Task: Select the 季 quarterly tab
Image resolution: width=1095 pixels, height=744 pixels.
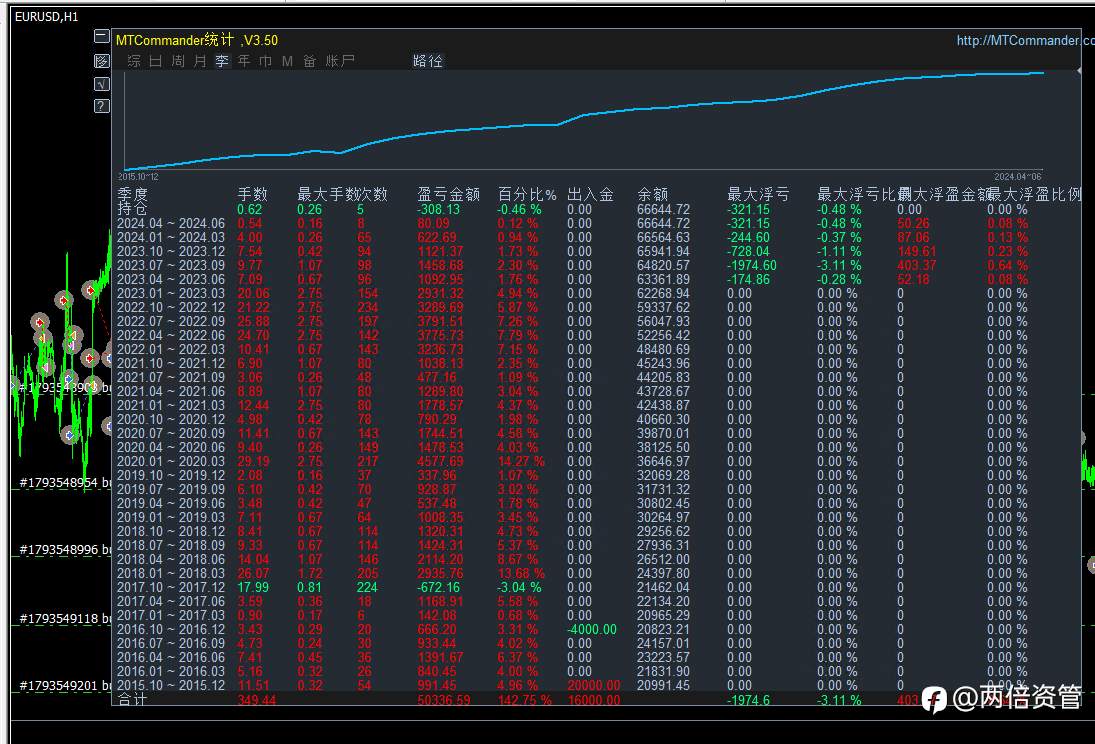Action: tap(222, 61)
